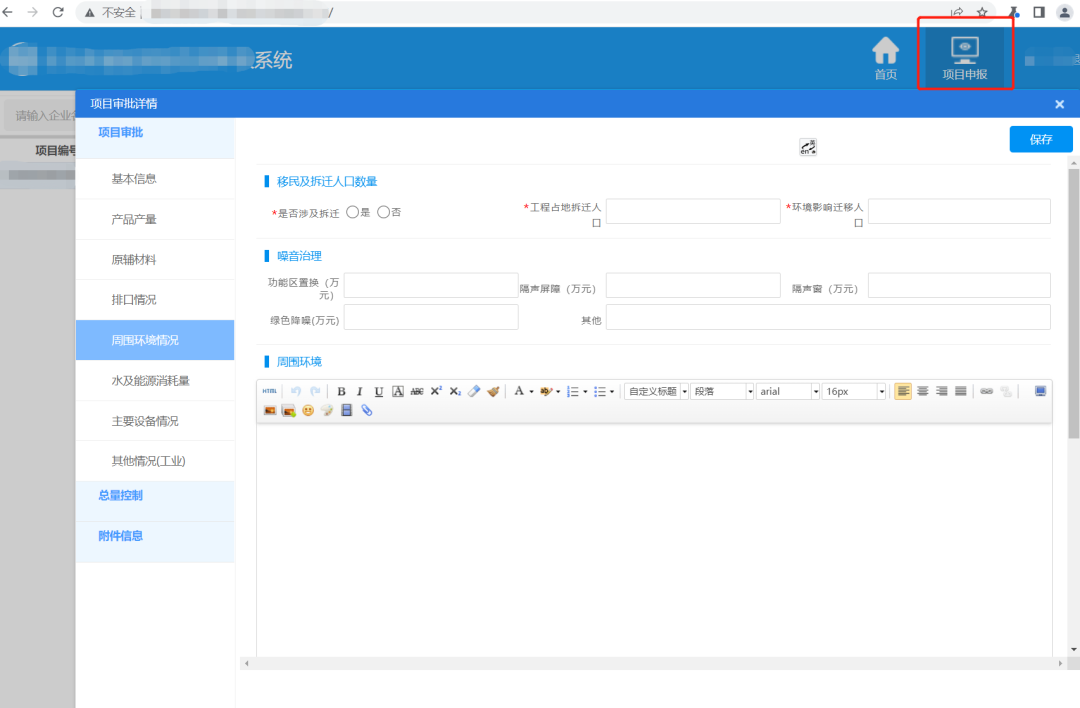This screenshot has width=1080, height=708.
Task: Click the redo arrow in editor toolbar
Action: pyautogui.click(x=315, y=391)
